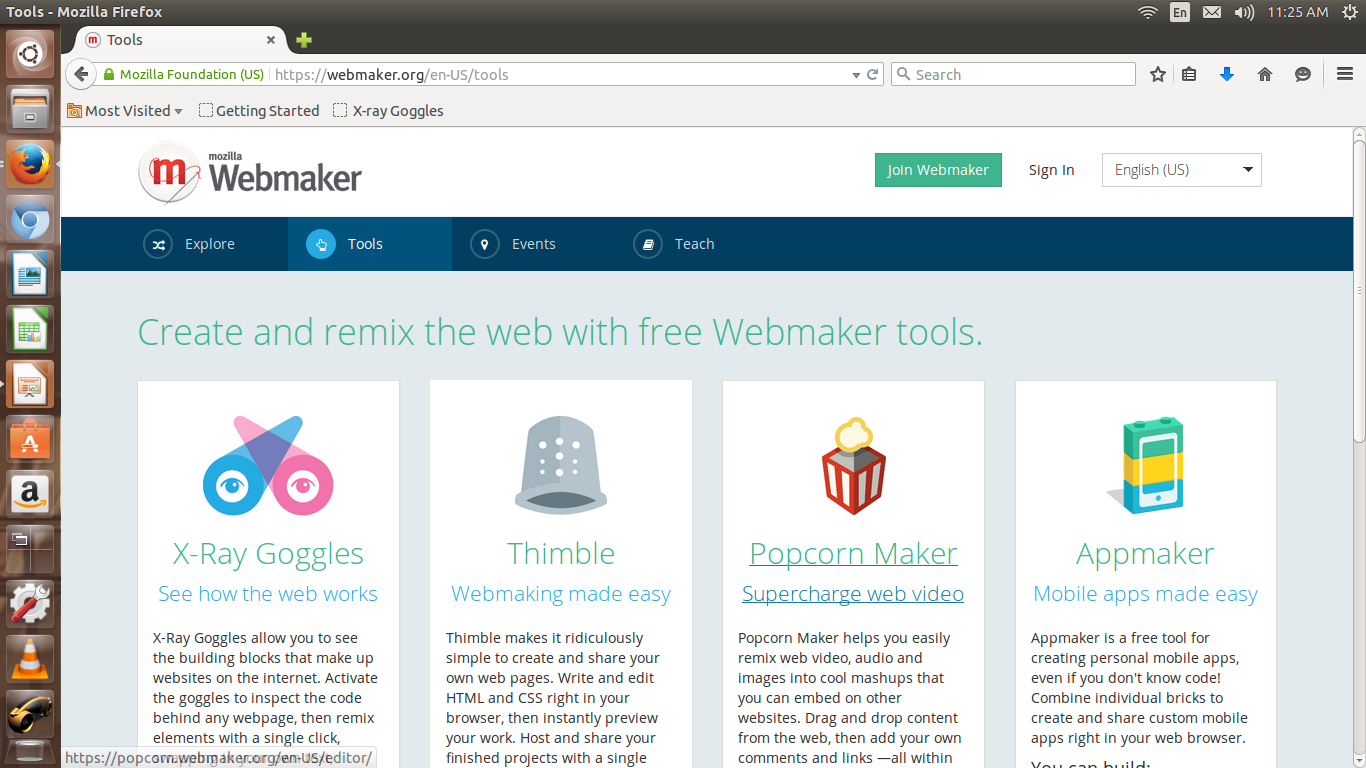Open the mail envelope indicator
This screenshot has width=1366, height=768.
pyautogui.click(x=1211, y=12)
